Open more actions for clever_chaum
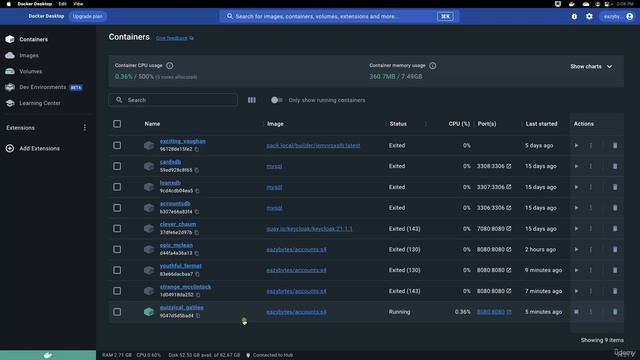Screen dimensions: 640x360 coord(591,229)
